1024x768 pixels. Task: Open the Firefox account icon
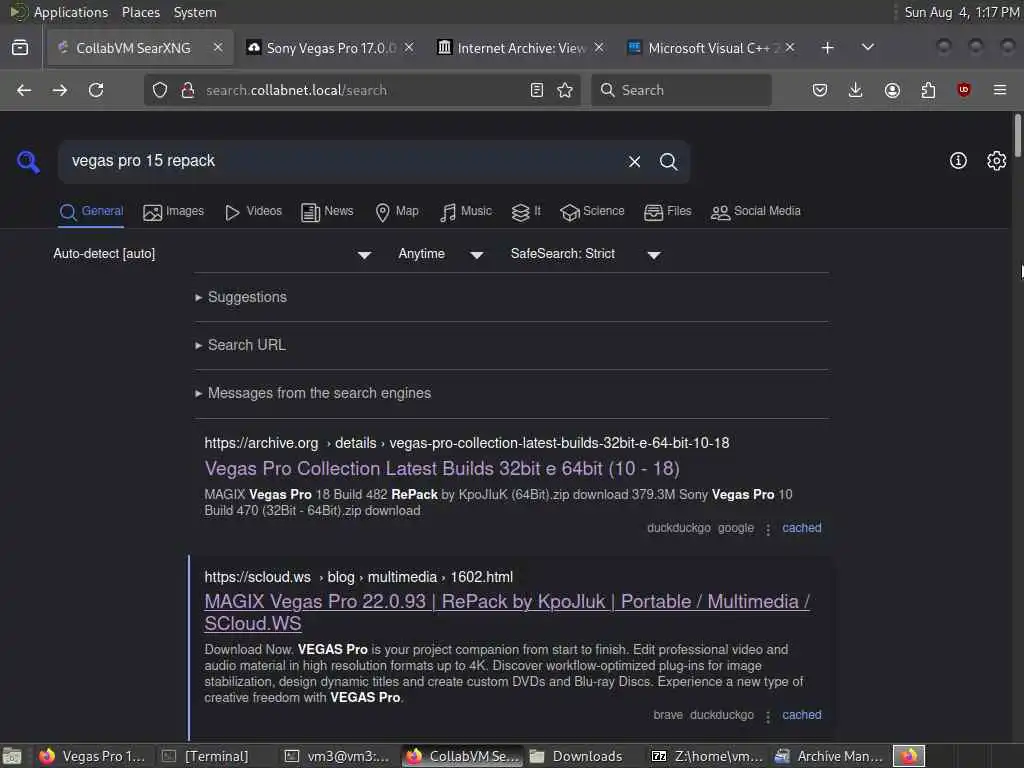pyautogui.click(x=892, y=90)
